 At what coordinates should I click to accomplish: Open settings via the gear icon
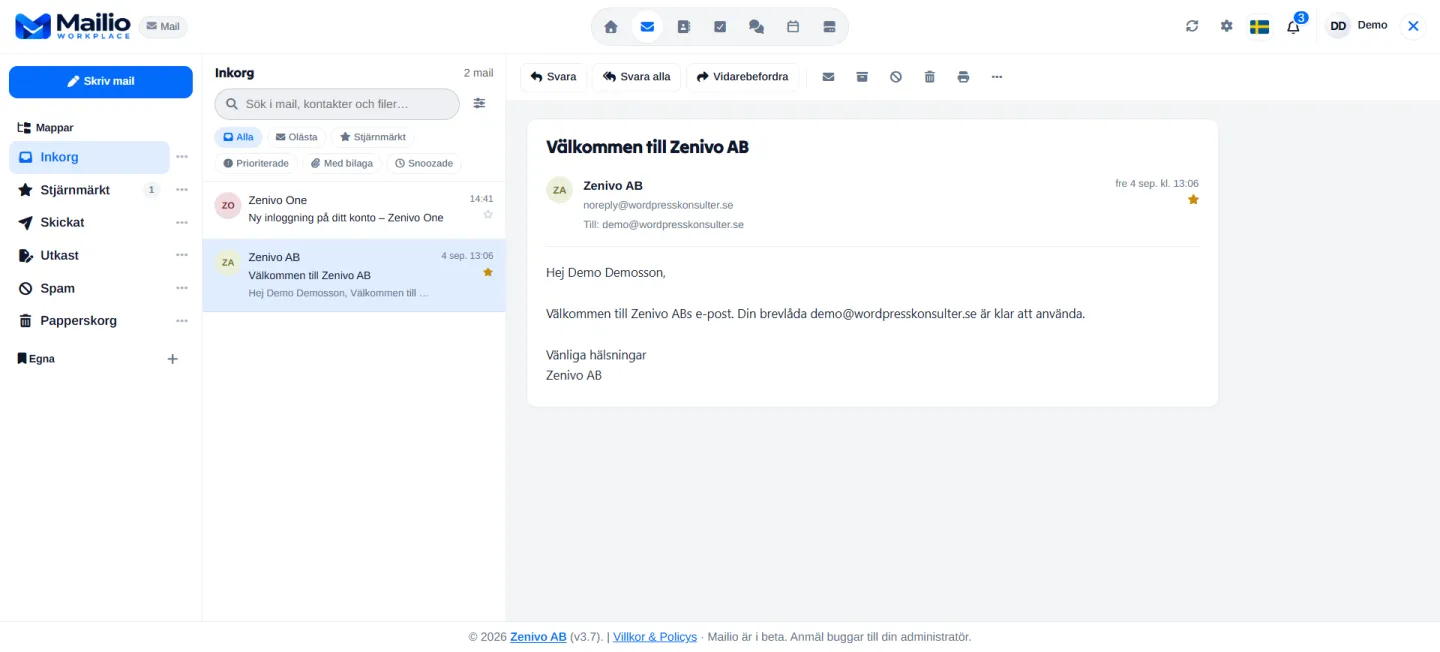(x=1226, y=26)
